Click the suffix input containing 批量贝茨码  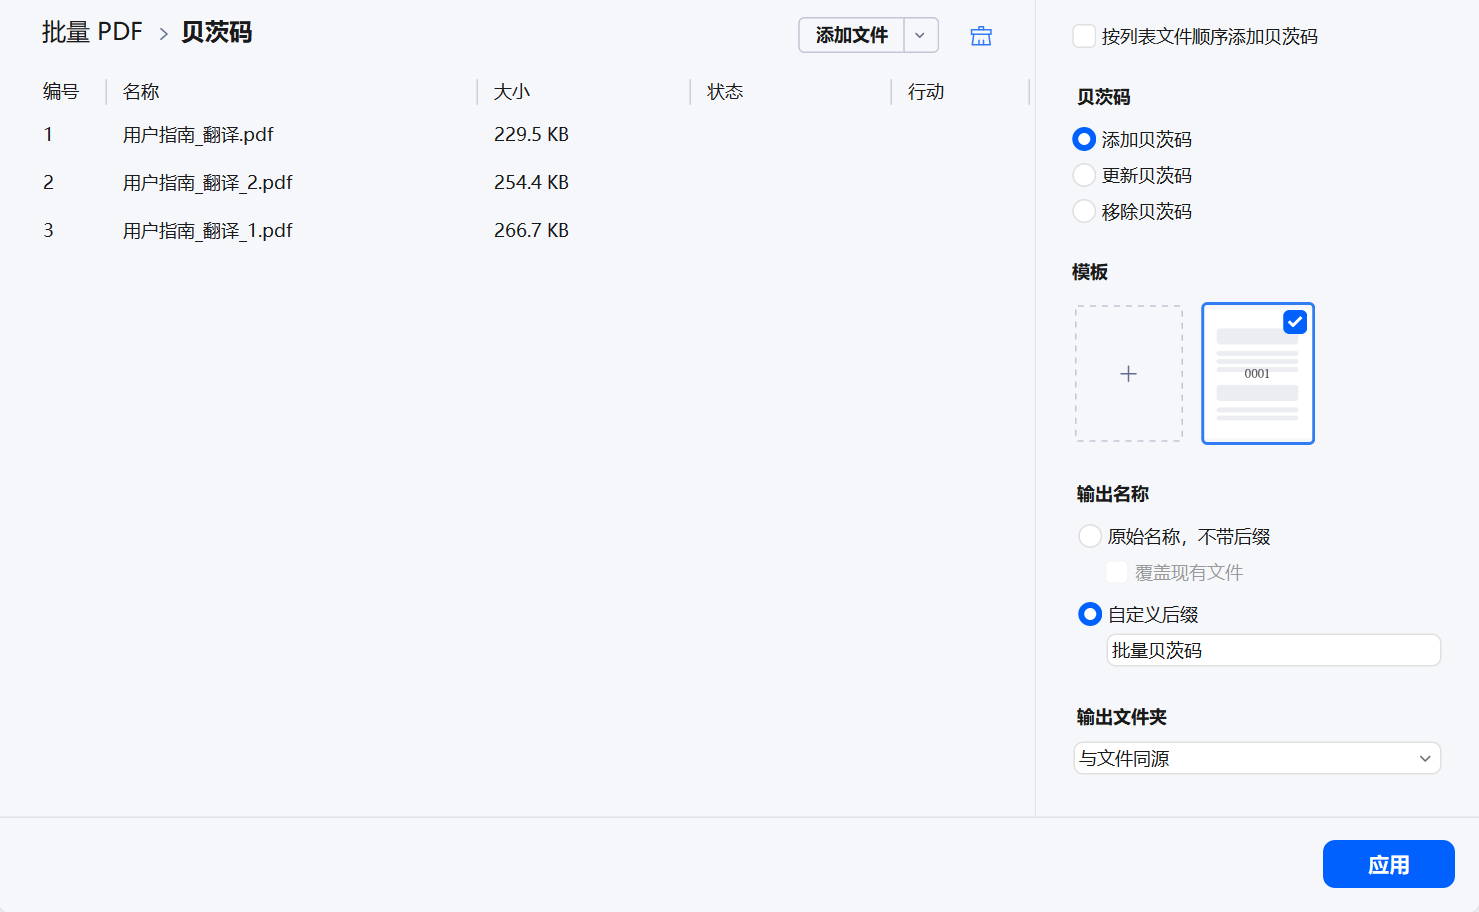1272,650
